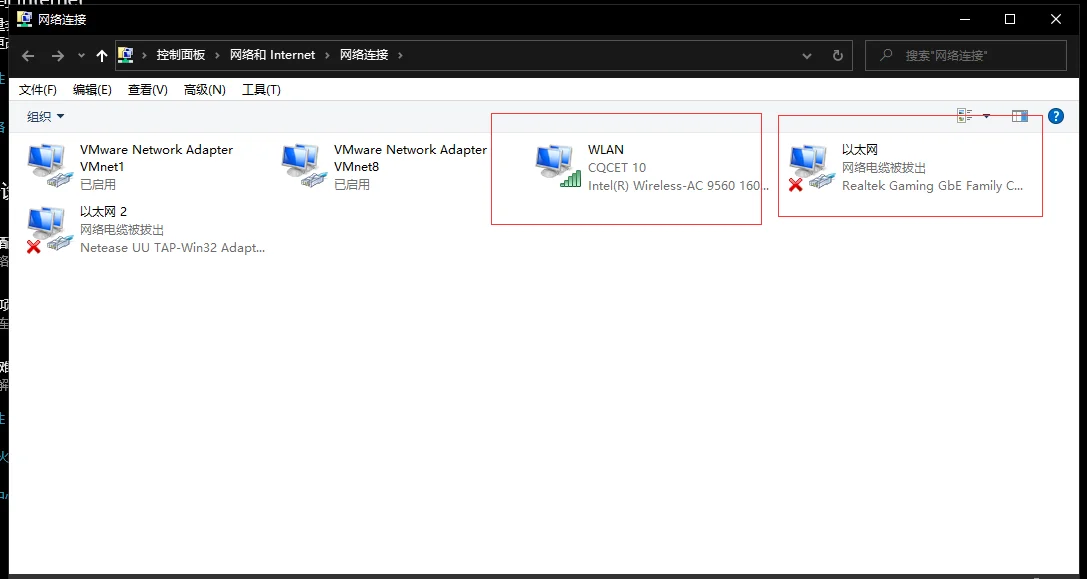Click the change view icon near top right
This screenshot has height=579, width=1087.
(x=963, y=115)
